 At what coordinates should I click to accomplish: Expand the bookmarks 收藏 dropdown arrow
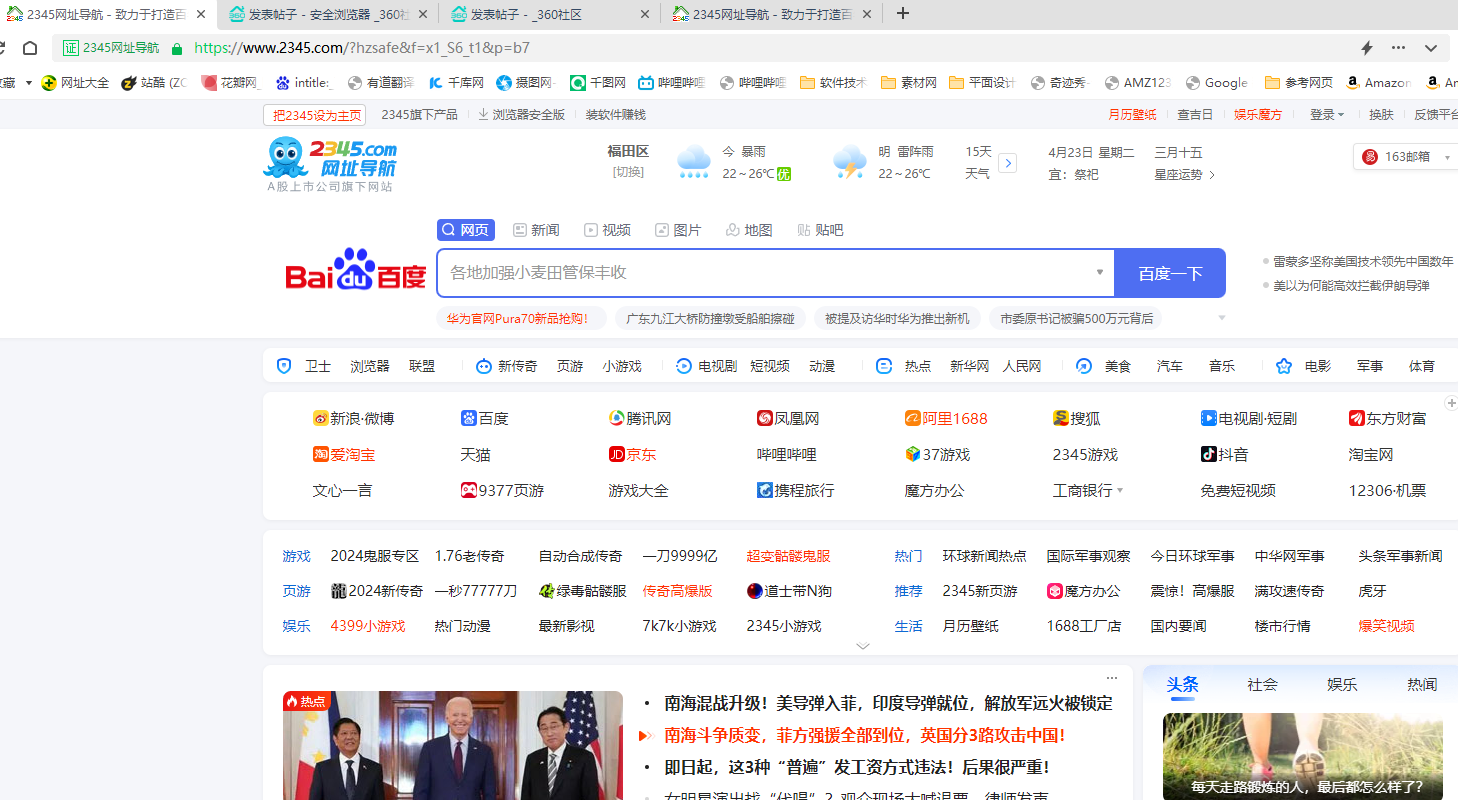coord(29,83)
